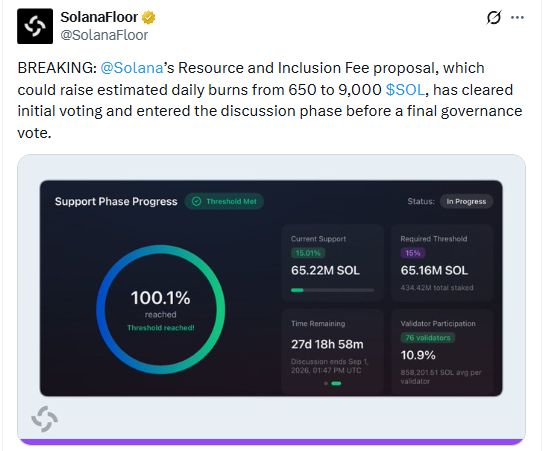Click the 15.01% current support badge
Image resolution: width=544 pixels, height=451 pixels.
coord(308,253)
